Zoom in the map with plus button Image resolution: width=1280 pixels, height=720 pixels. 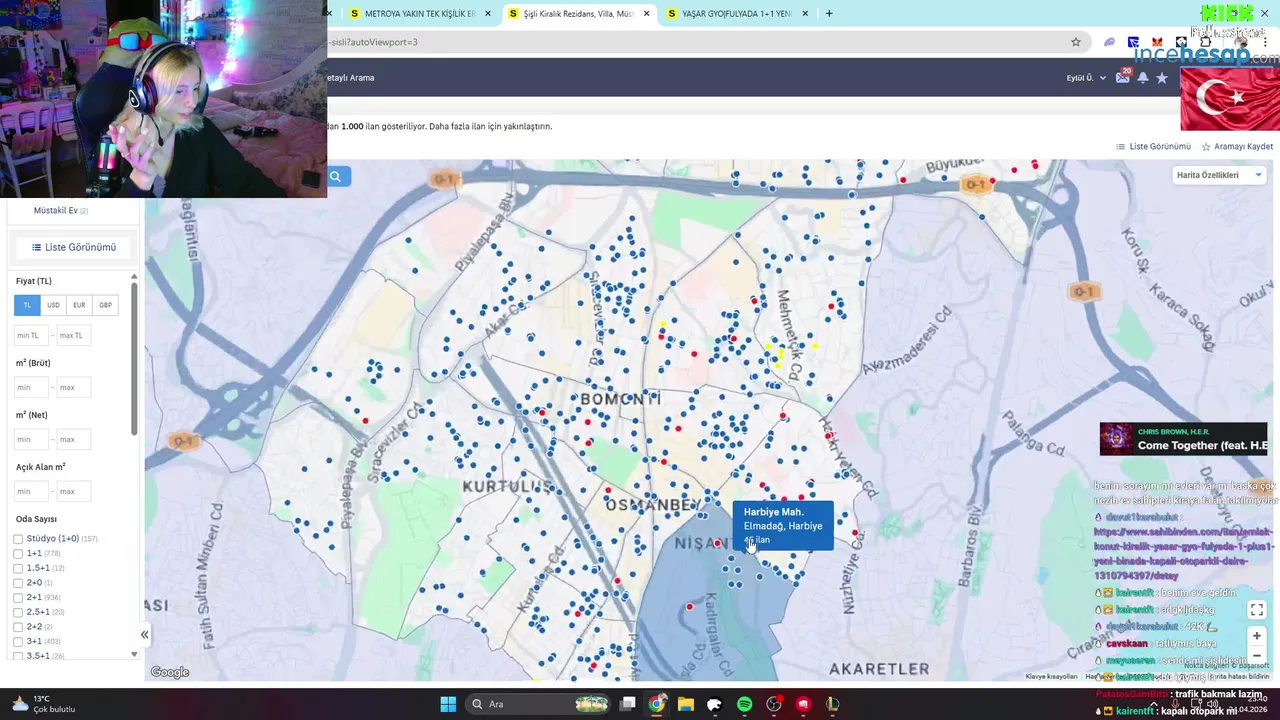(x=1257, y=636)
